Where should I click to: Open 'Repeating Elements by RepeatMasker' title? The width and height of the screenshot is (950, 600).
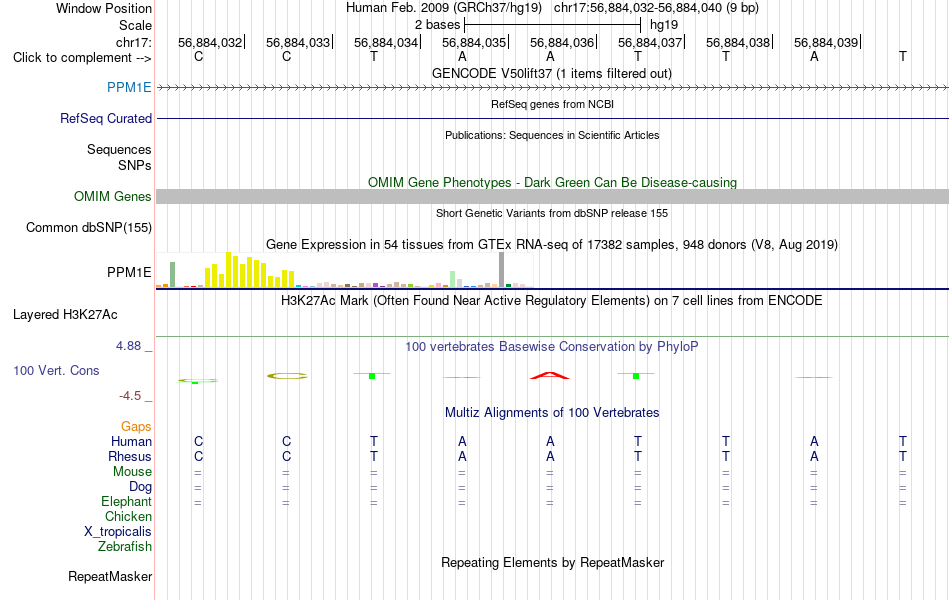pyautogui.click(x=552, y=562)
